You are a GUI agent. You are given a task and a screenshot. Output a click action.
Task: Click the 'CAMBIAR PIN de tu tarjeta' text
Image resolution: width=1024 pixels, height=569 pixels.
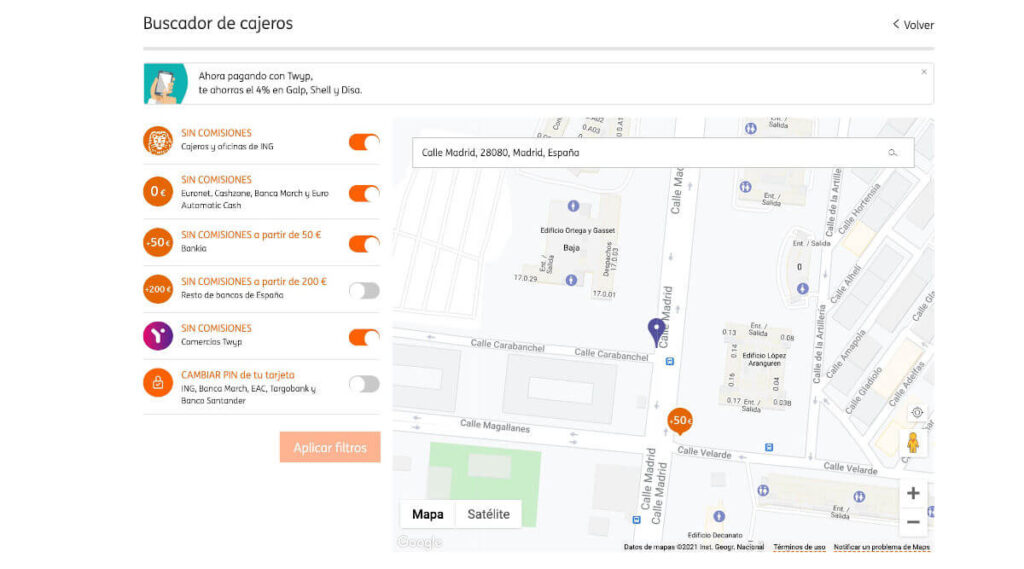[238, 375]
